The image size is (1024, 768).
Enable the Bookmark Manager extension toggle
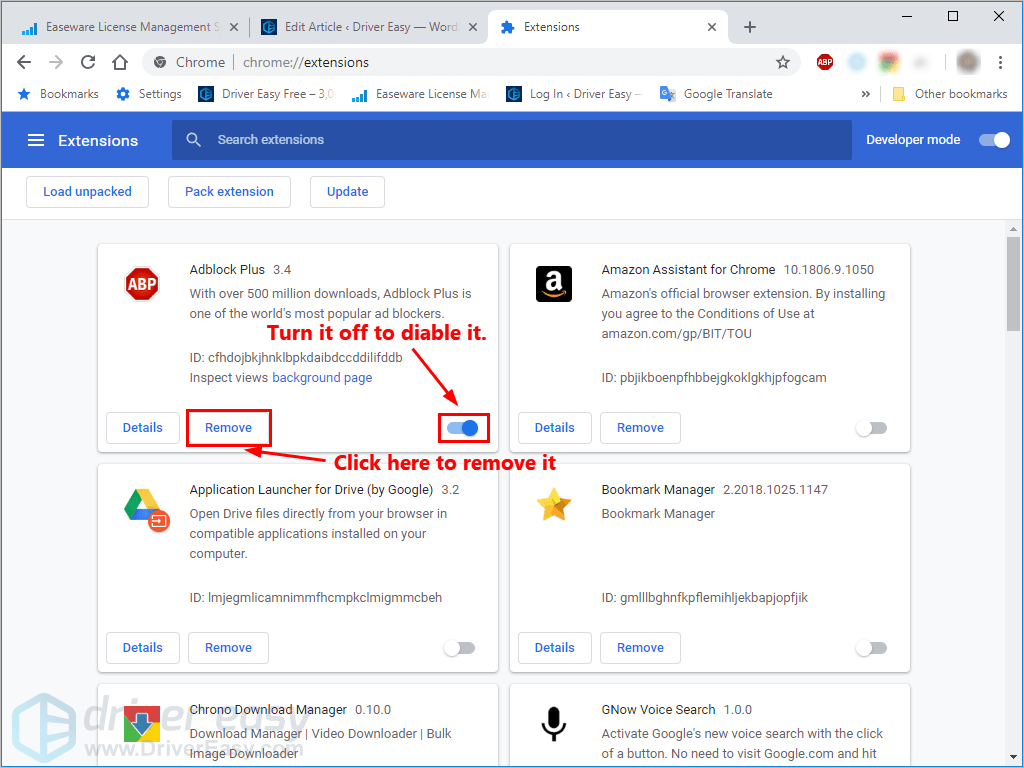point(871,647)
